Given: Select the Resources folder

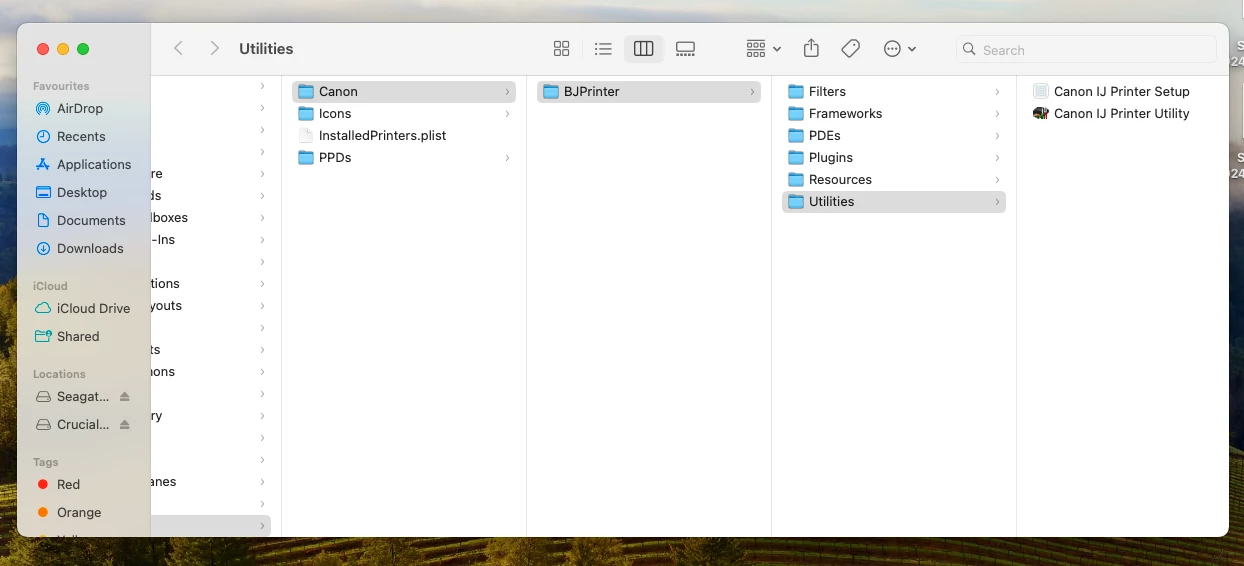Looking at the screenshot, I should click(894, 179).
